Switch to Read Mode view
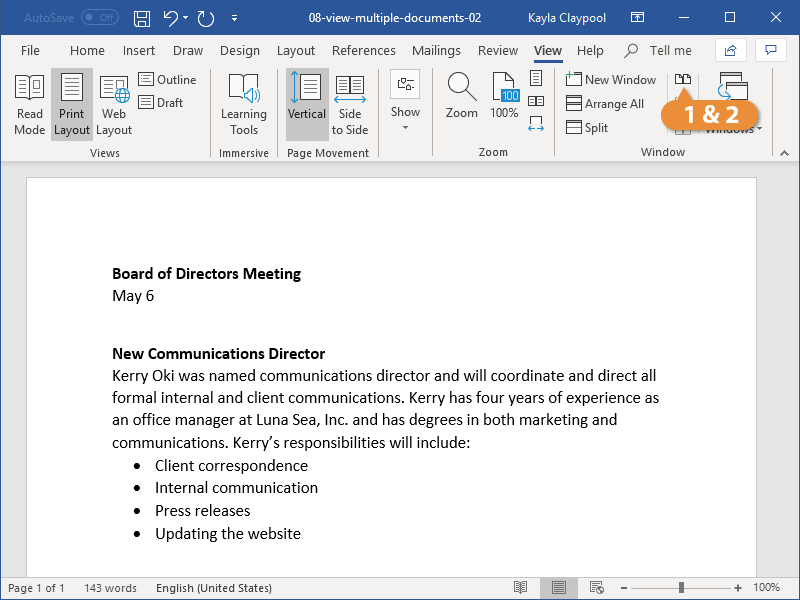 tap(29, 105)
